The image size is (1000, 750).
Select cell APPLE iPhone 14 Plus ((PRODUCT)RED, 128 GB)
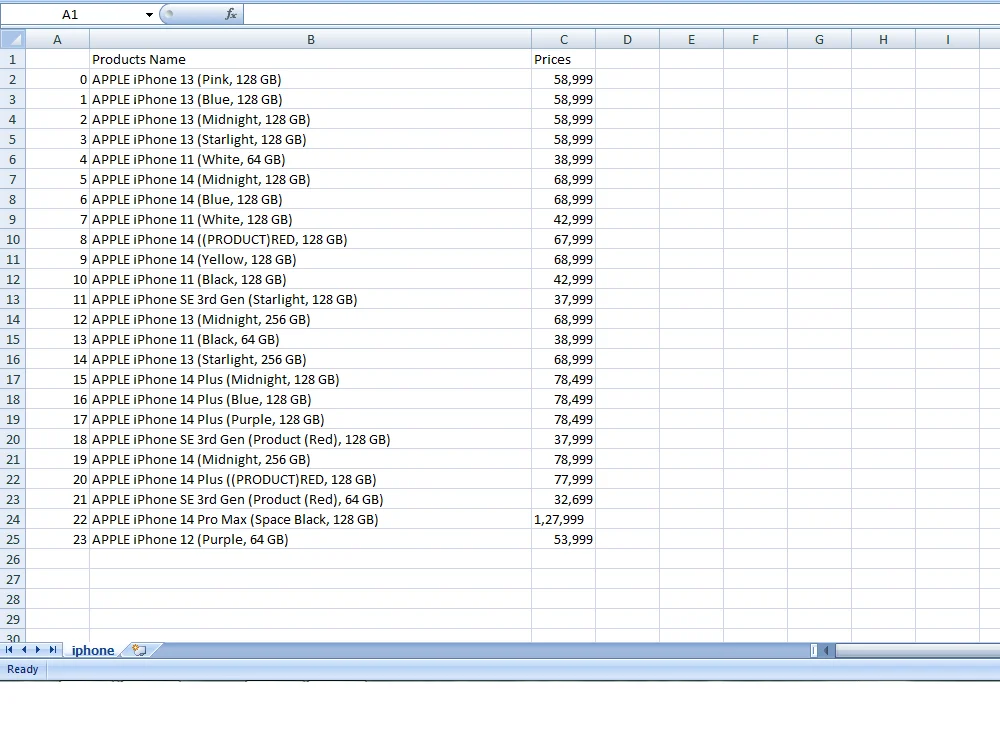coord(311,479)
